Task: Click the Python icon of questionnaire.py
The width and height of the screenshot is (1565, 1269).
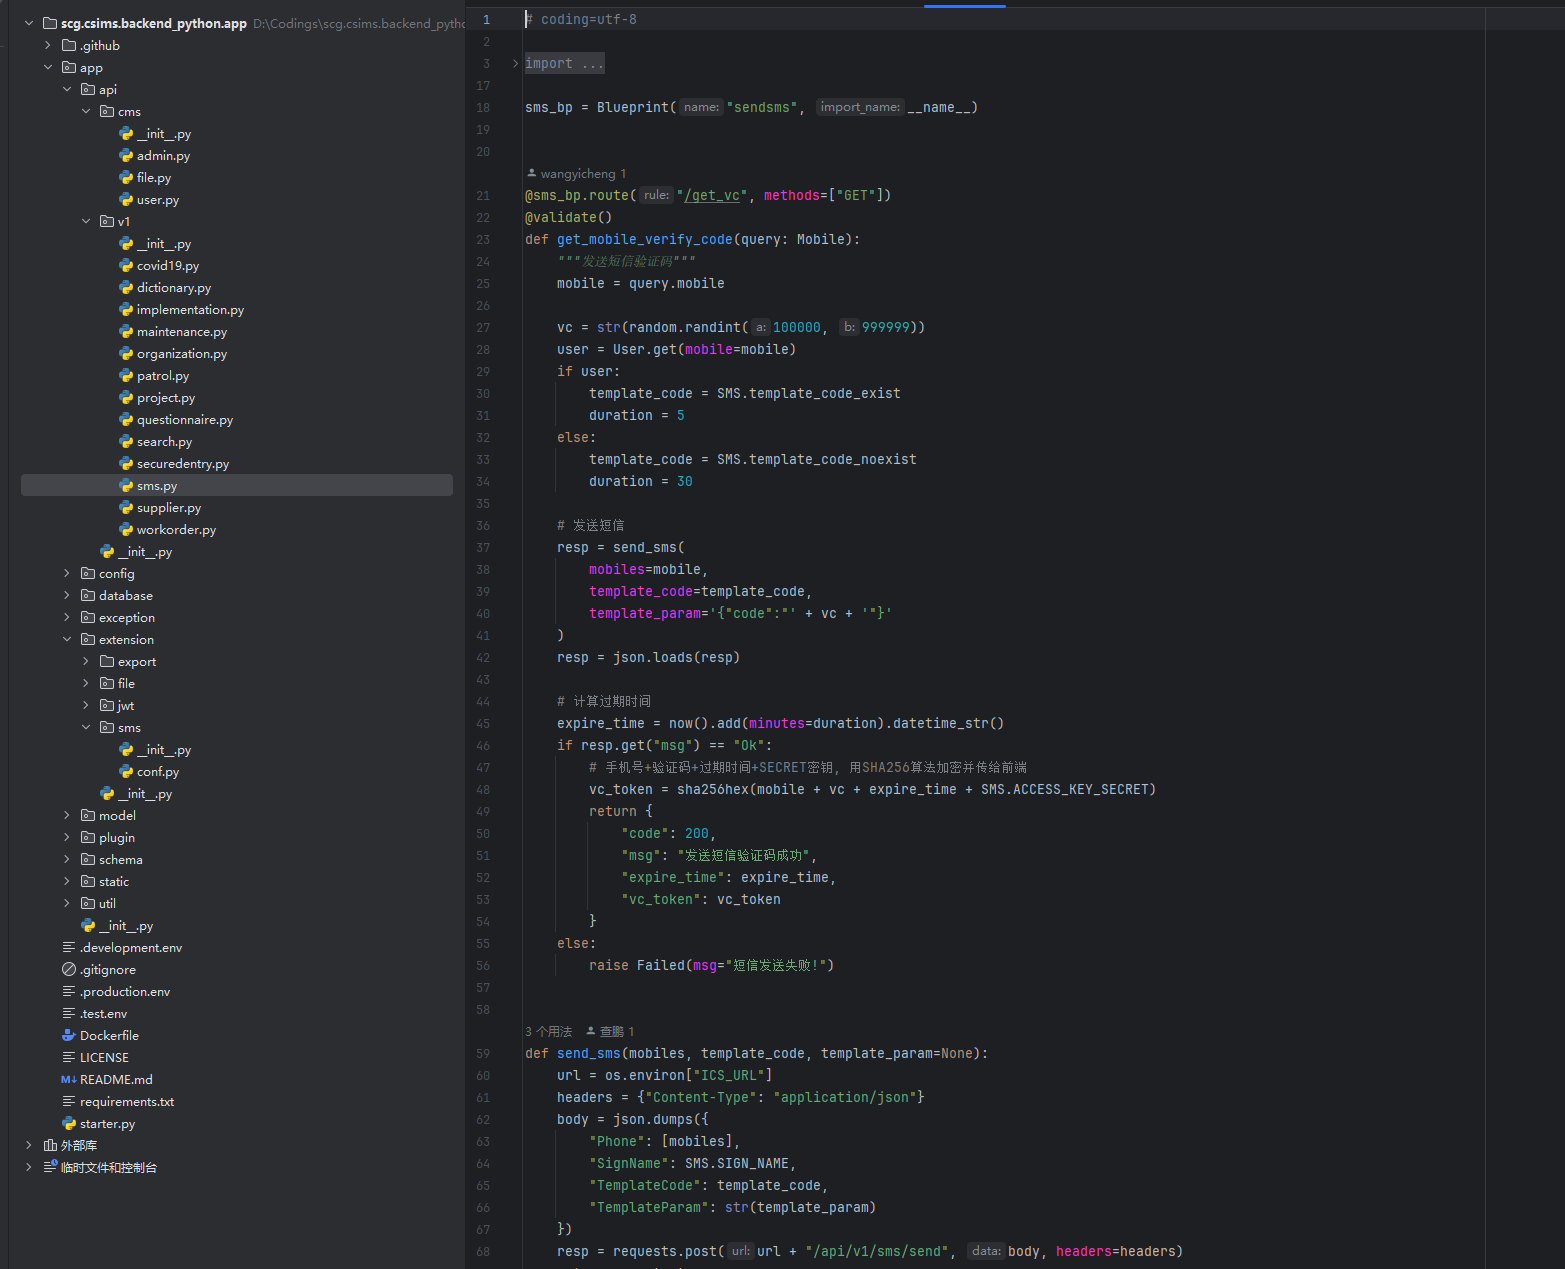Action: (x=126, y=419)
